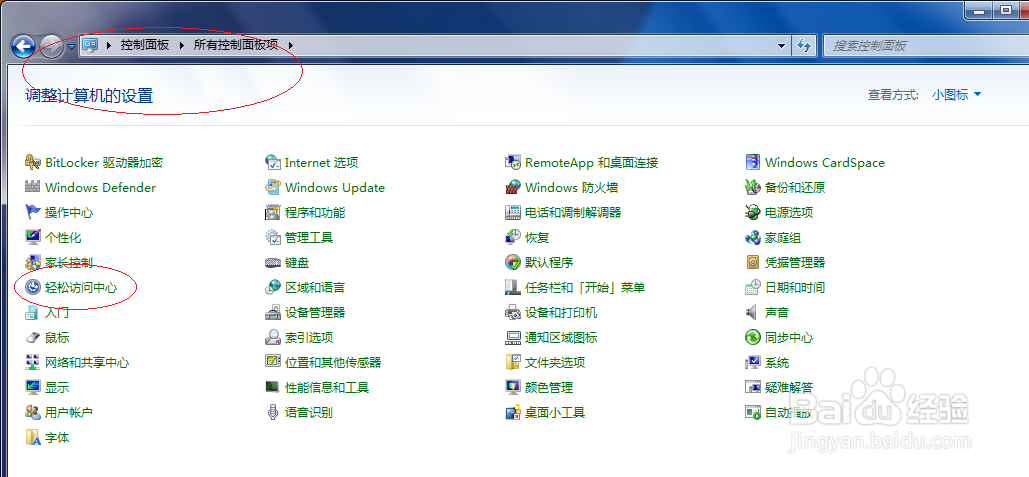Screen dimensions: 1029x477
Task: Refresh the control panel view
Action: 804,45
